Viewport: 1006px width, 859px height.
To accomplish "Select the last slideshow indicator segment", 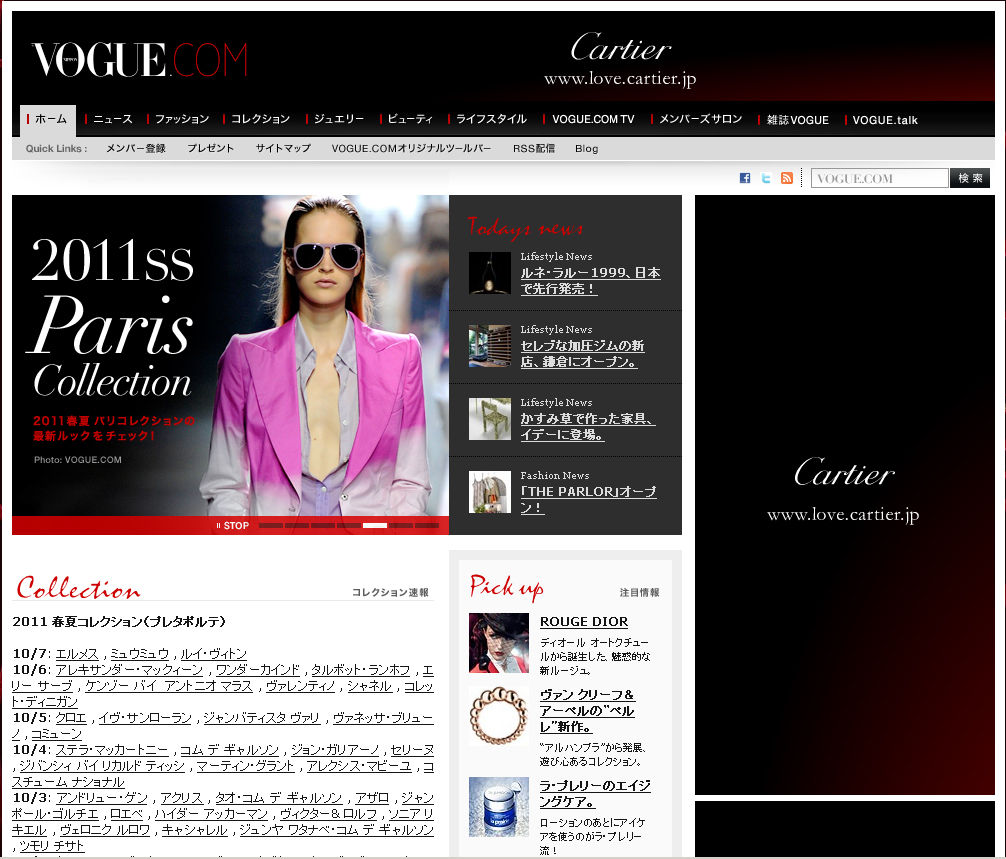I will coord(427,525).
